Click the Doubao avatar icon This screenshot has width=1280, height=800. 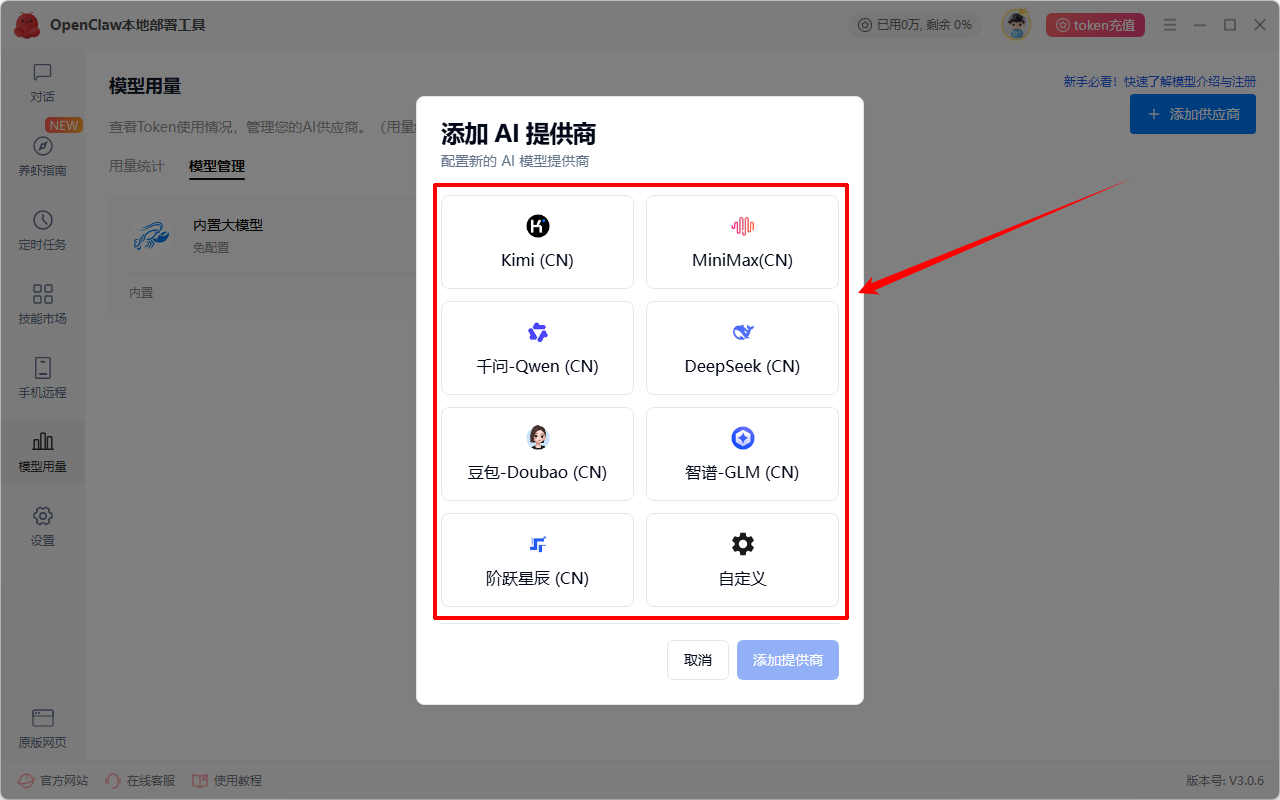pos(538,438)
